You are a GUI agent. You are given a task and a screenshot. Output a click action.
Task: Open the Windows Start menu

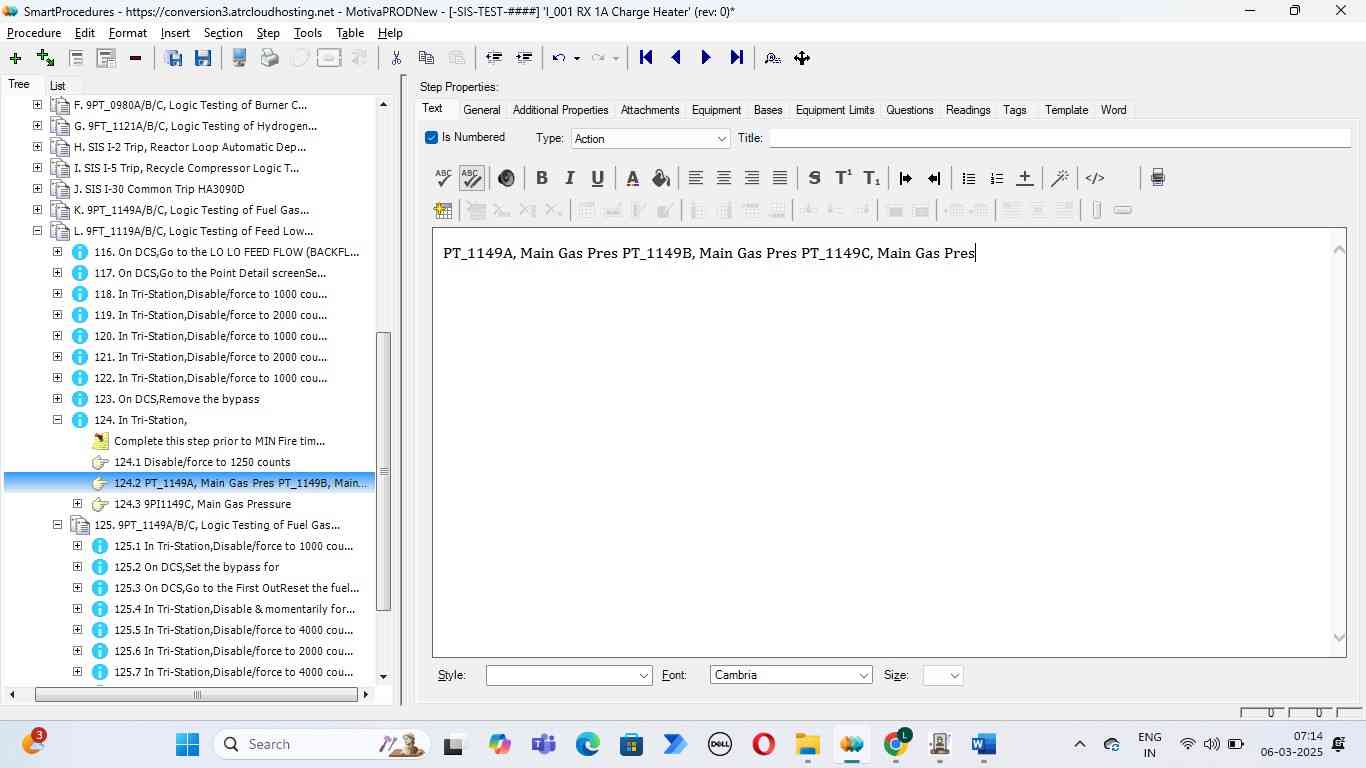[x=187, y=744]
